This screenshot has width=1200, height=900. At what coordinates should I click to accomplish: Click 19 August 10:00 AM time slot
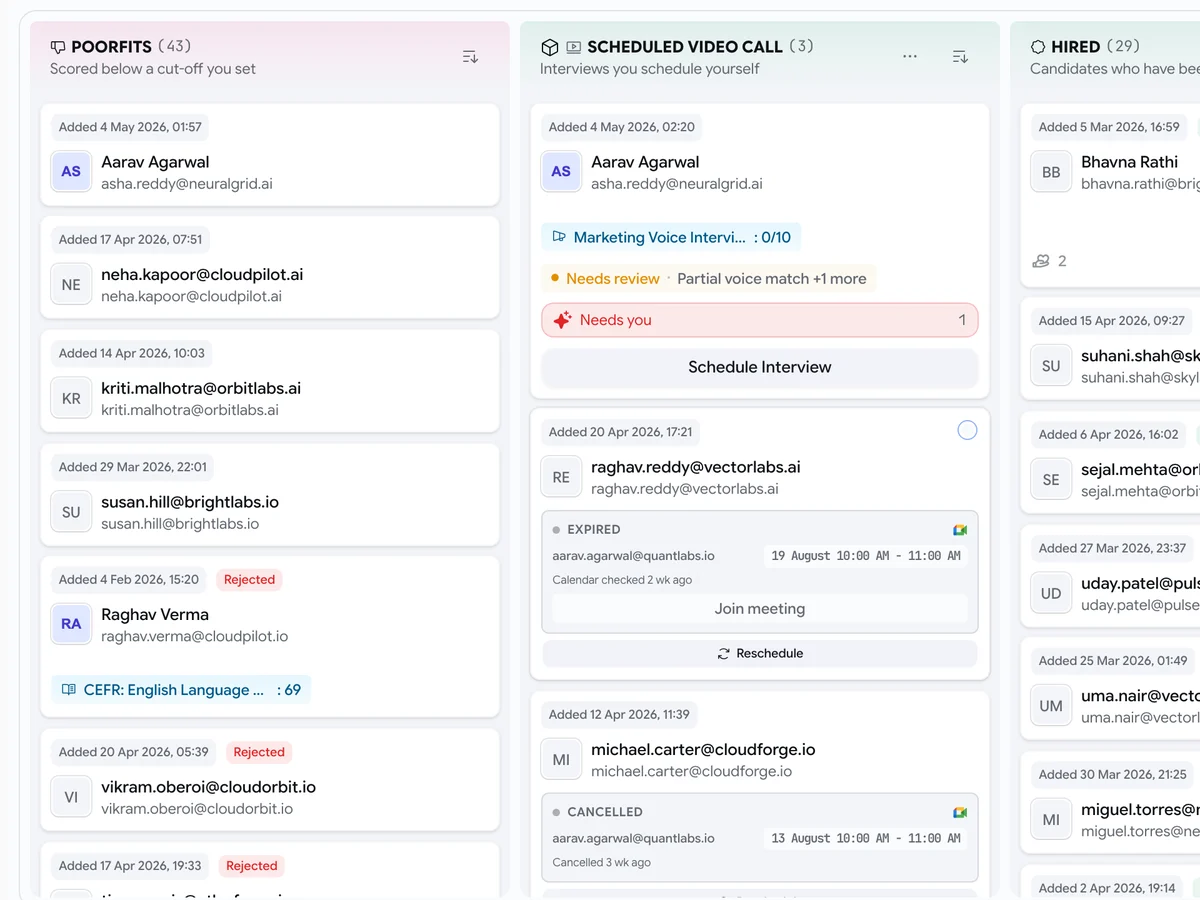866,556
